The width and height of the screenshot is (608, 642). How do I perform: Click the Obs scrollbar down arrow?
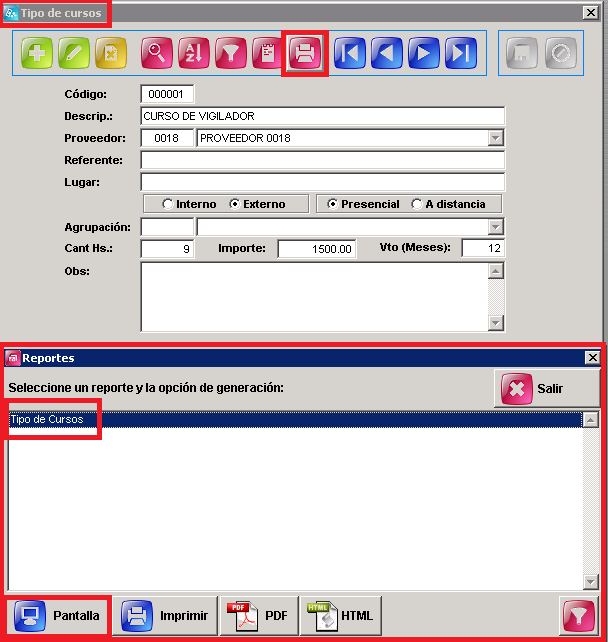click(495, 323)
